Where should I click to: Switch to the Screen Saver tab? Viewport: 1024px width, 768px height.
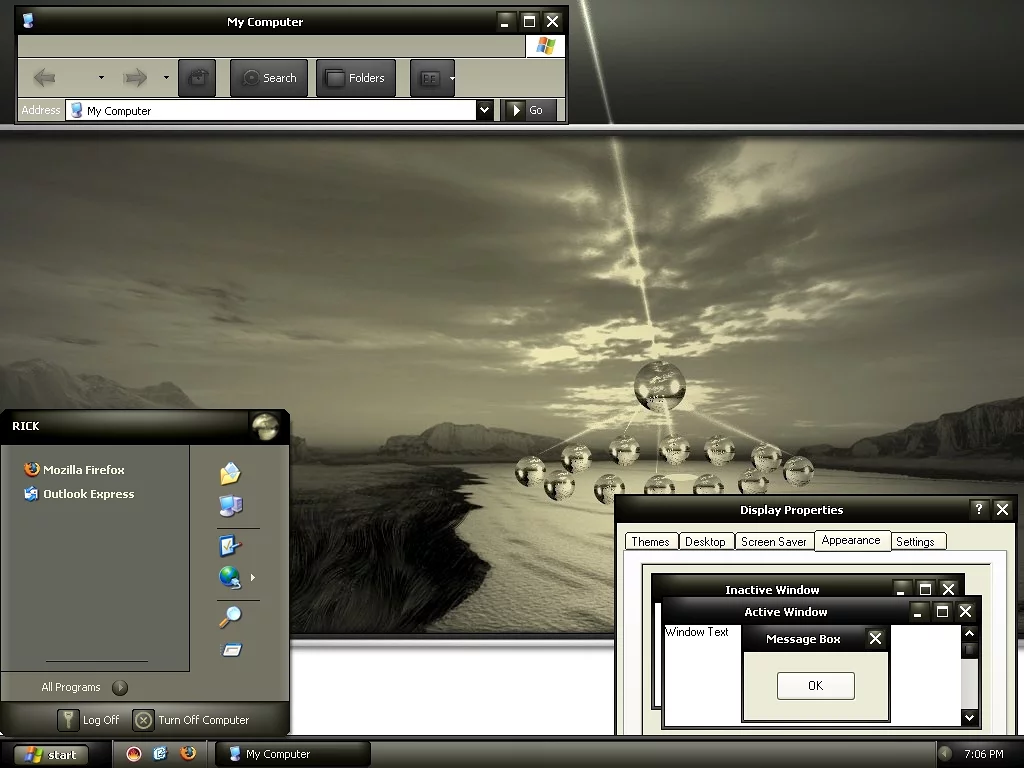(x=773, y=541)
